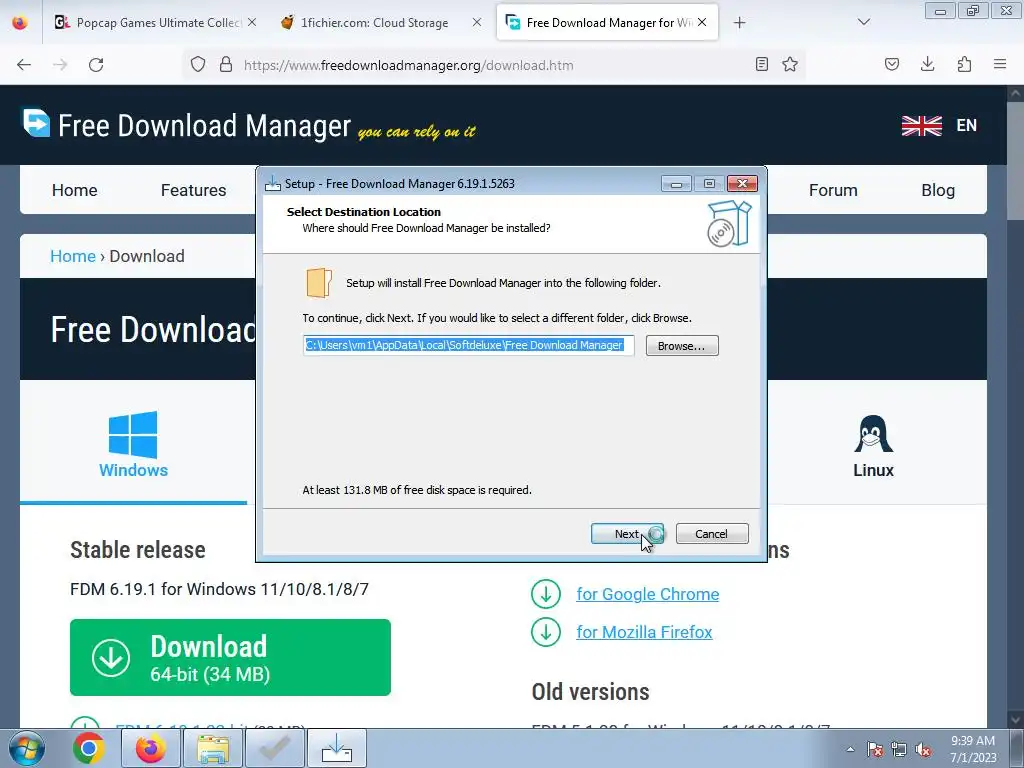Open the Features navigation menu item
Image resolution: width=1024 pixels, height=768 pixels.
point(193,190)
